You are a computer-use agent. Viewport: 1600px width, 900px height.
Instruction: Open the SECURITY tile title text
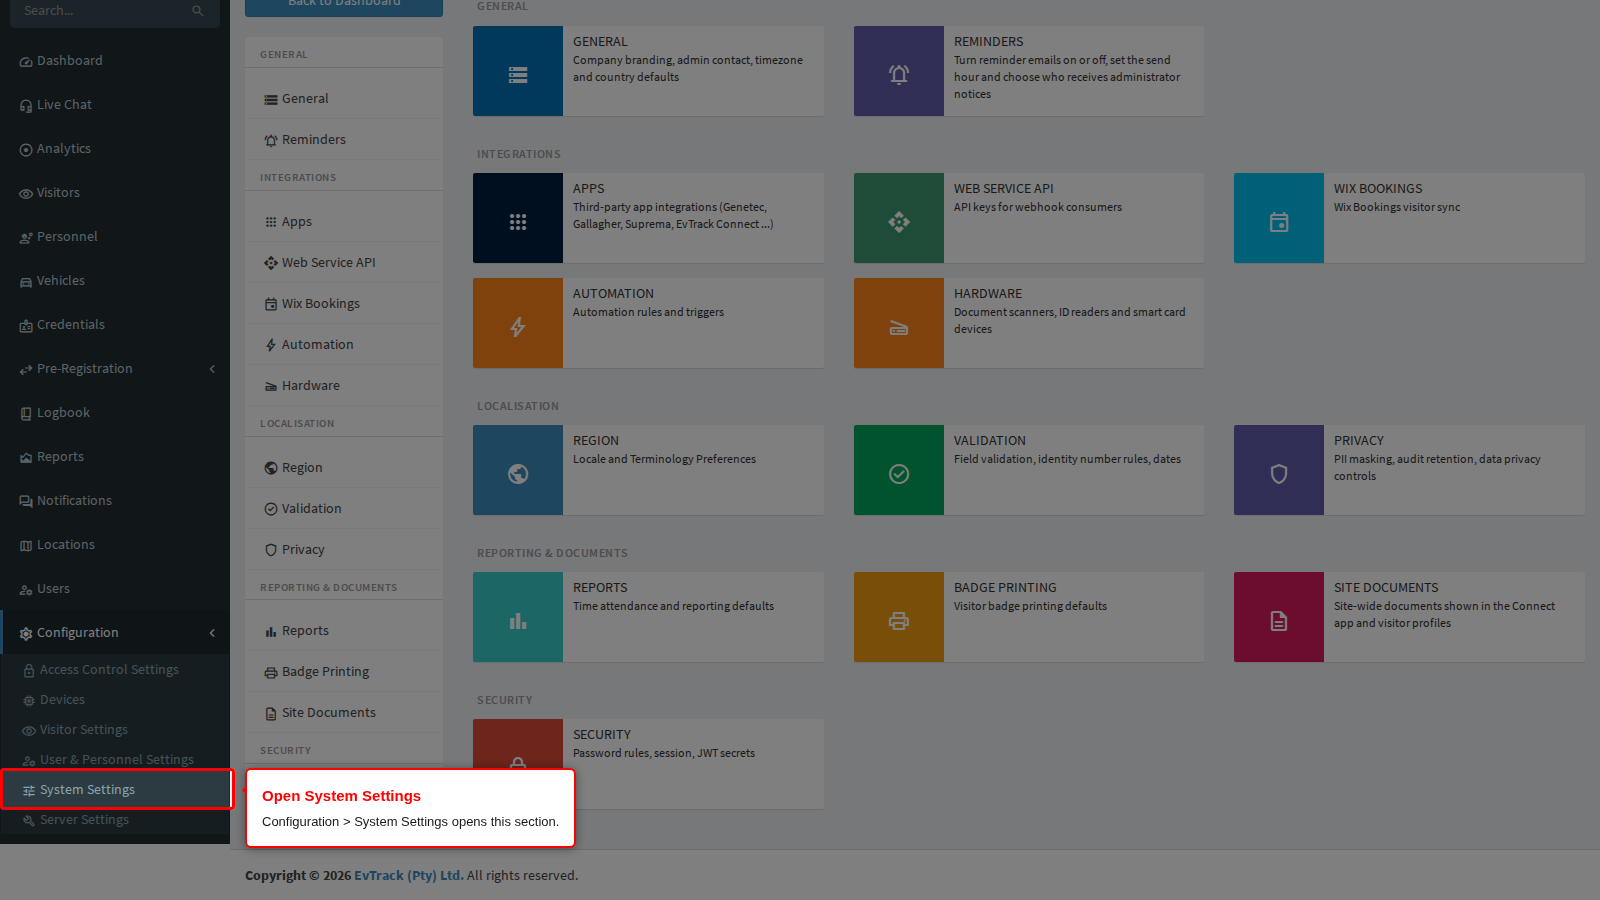click(602, 735)
